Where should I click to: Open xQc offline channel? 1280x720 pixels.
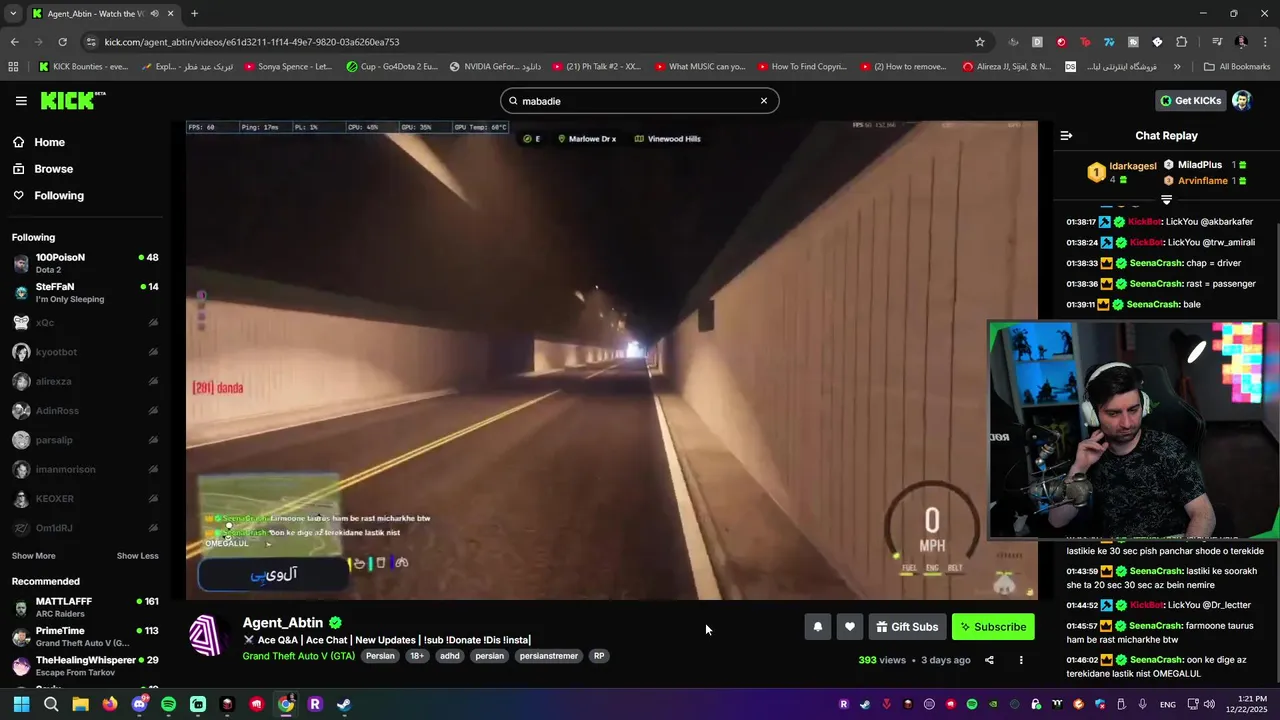(85, 323)
